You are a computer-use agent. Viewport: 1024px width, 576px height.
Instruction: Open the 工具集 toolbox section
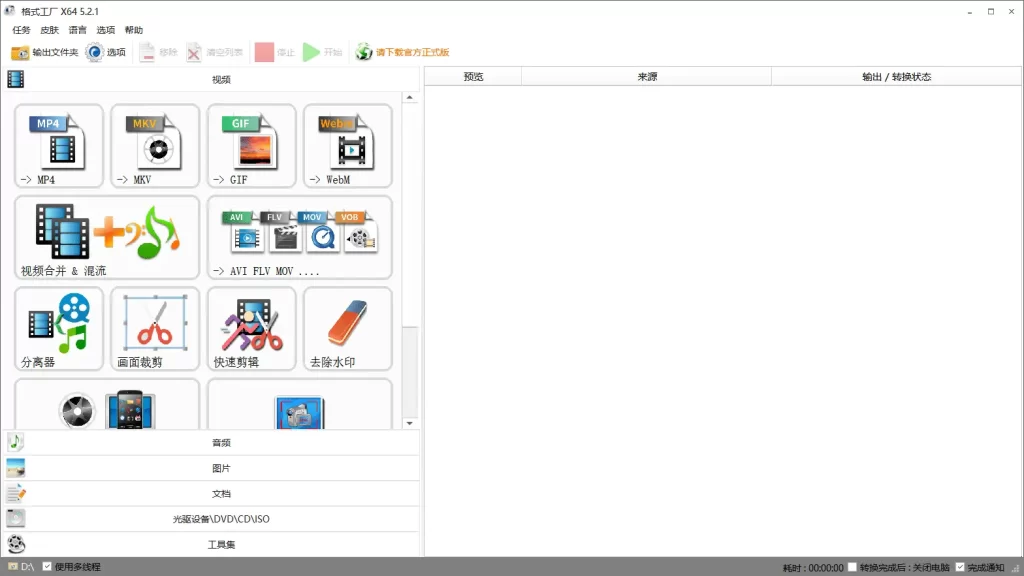[221, 544]
